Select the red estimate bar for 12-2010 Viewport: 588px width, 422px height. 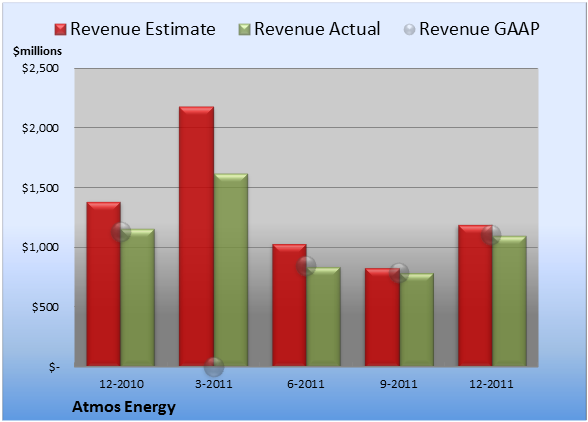click(x=104, y=284)
